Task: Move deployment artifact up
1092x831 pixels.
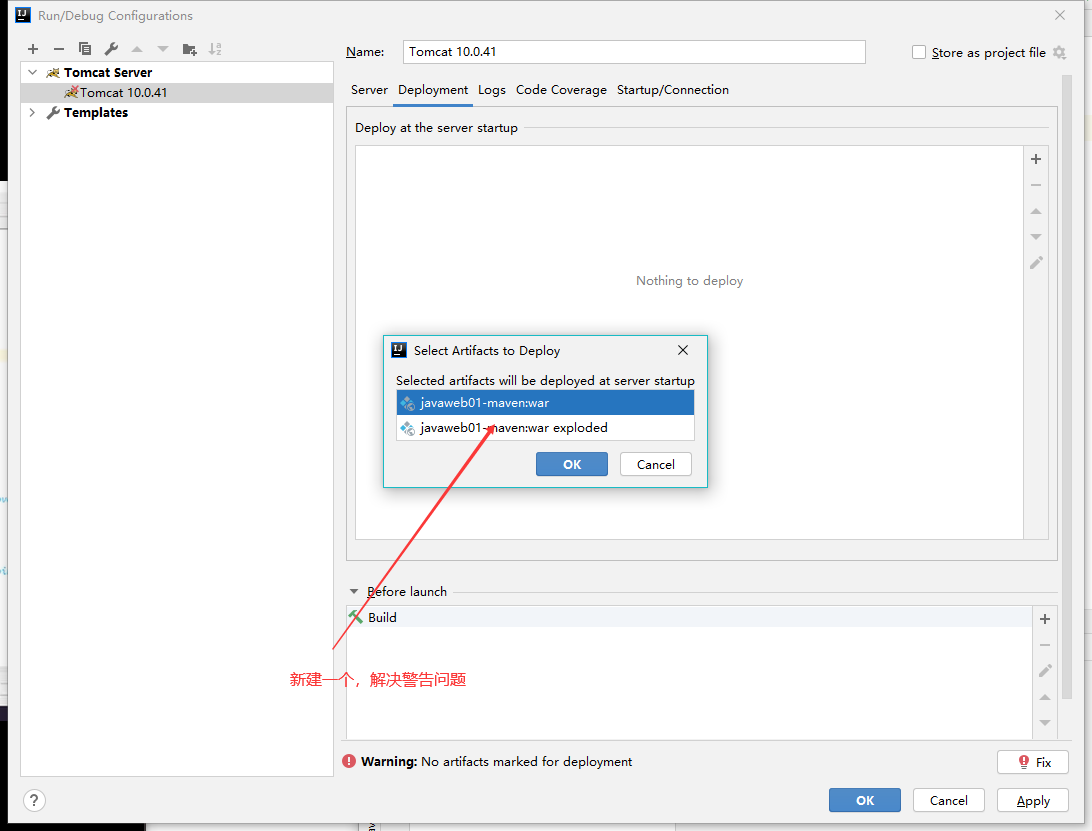Action: coord(1036,211)
